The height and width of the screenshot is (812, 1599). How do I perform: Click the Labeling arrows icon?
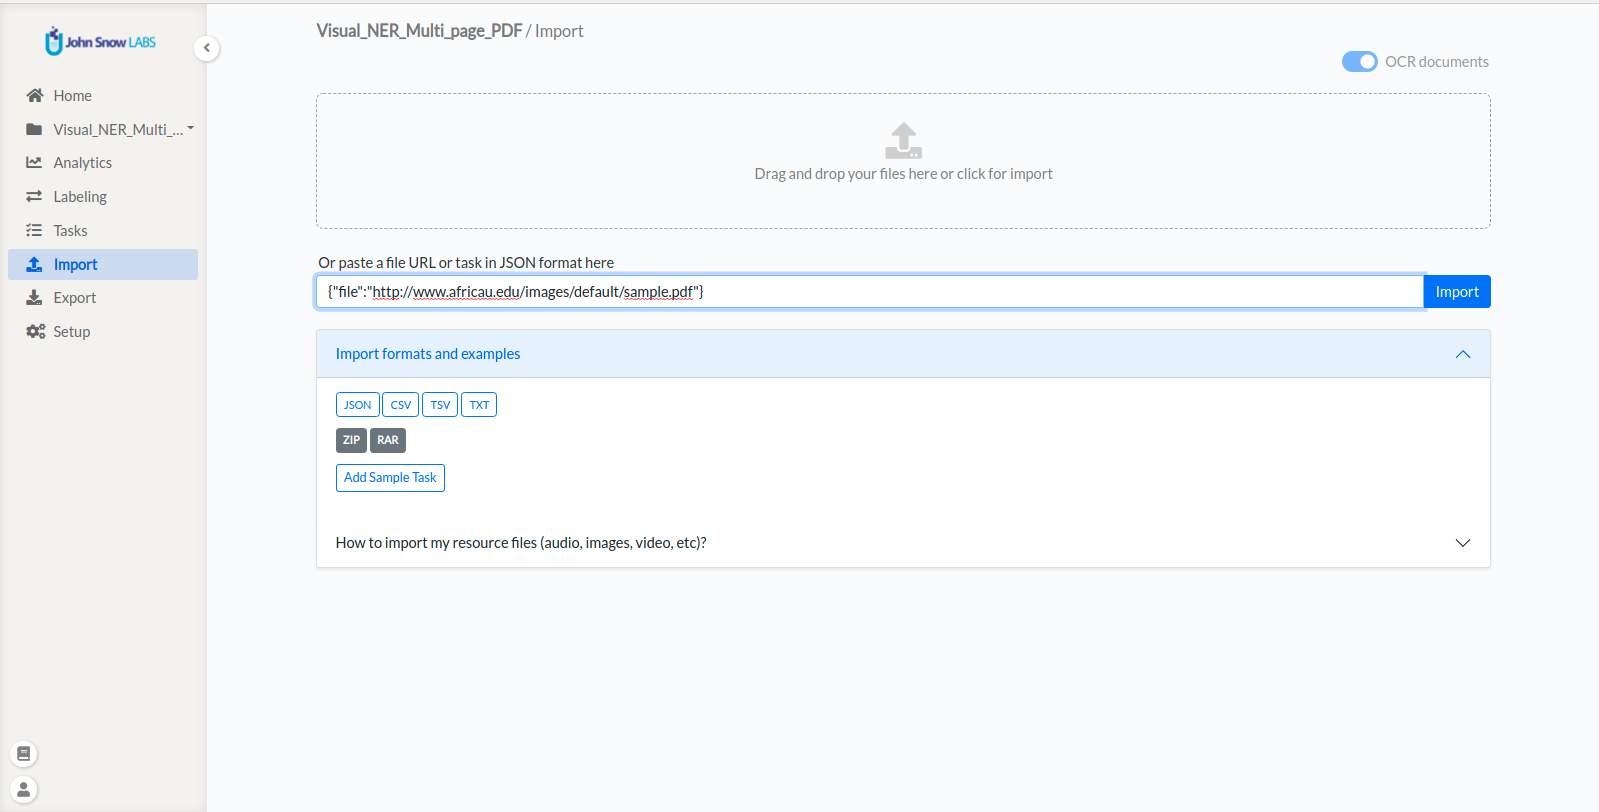point(34,196)
